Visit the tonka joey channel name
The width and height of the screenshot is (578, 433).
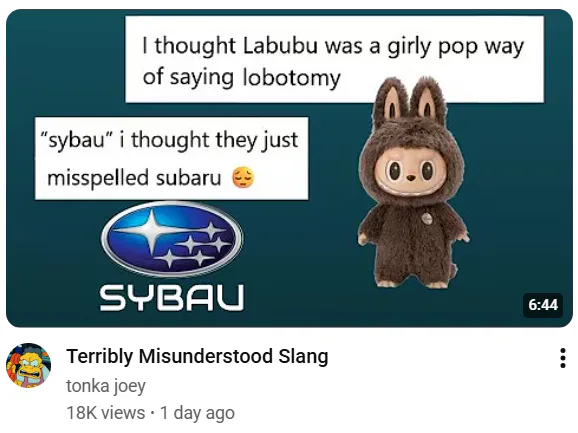point(106,386)
